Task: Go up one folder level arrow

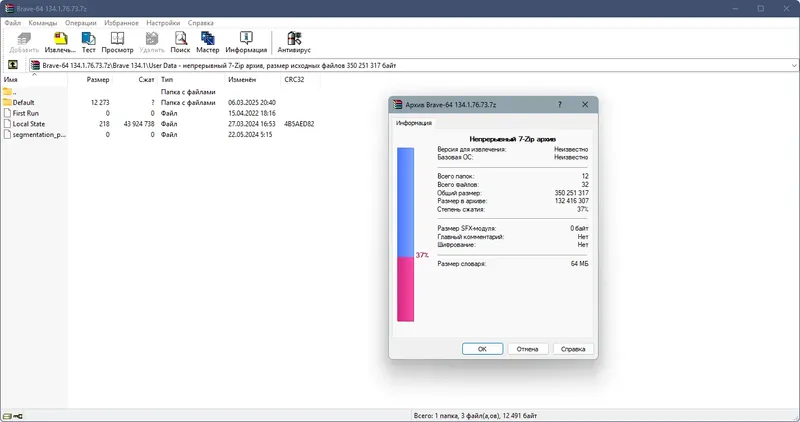Action: [12, 65]
